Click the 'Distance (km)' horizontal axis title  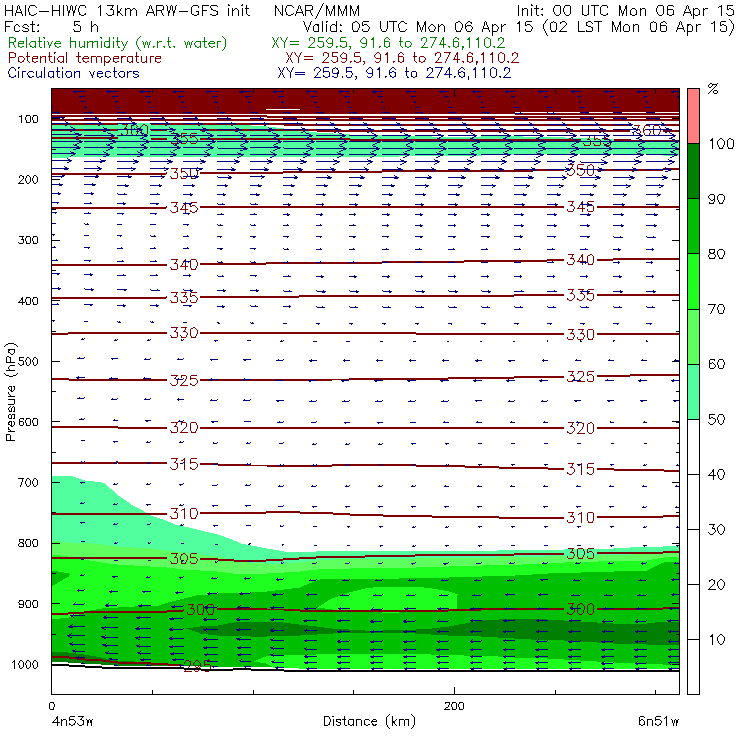point(369,721)
